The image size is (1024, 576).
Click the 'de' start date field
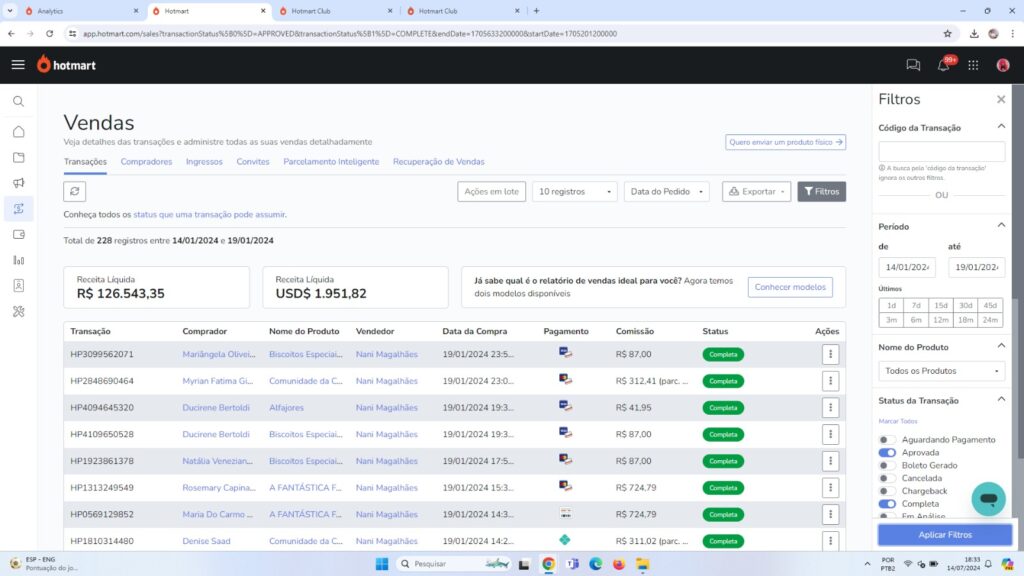906,267
